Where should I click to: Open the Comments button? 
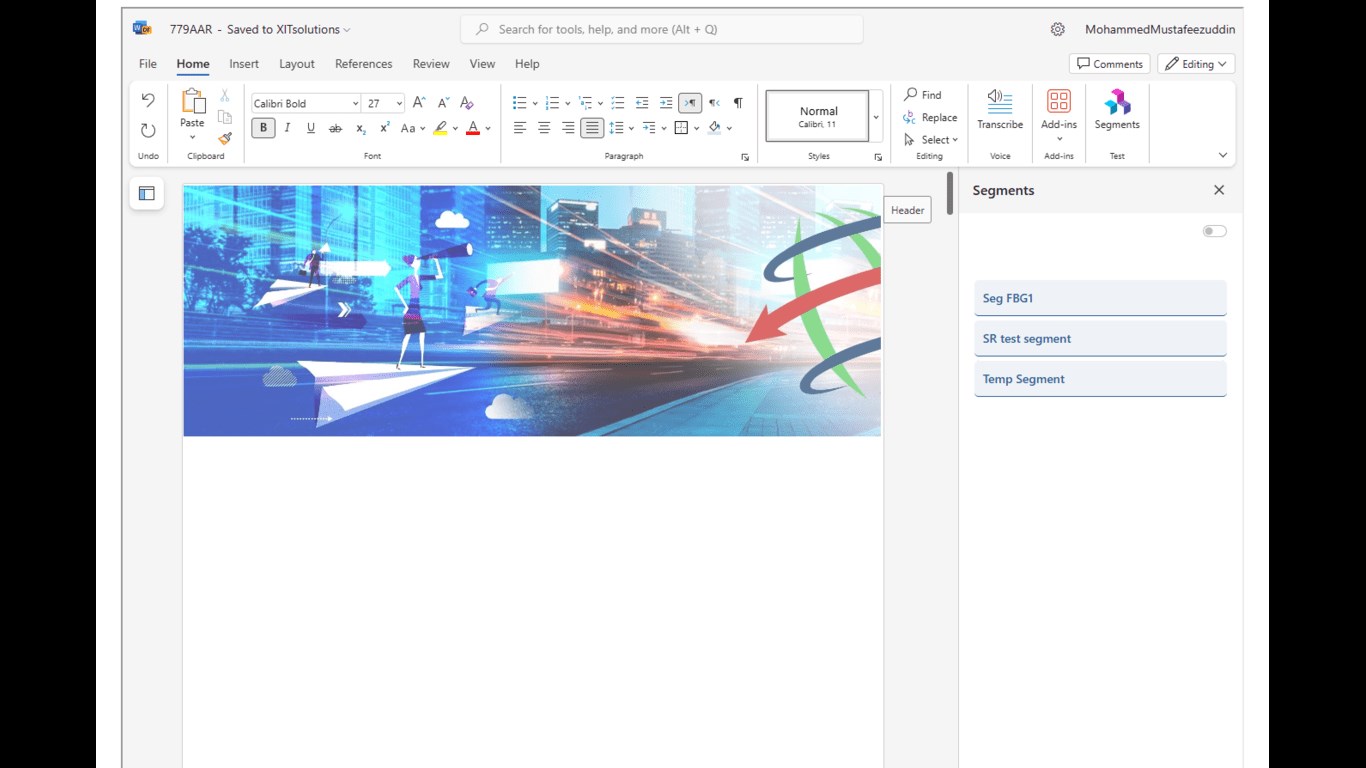tap(1110, 64)
